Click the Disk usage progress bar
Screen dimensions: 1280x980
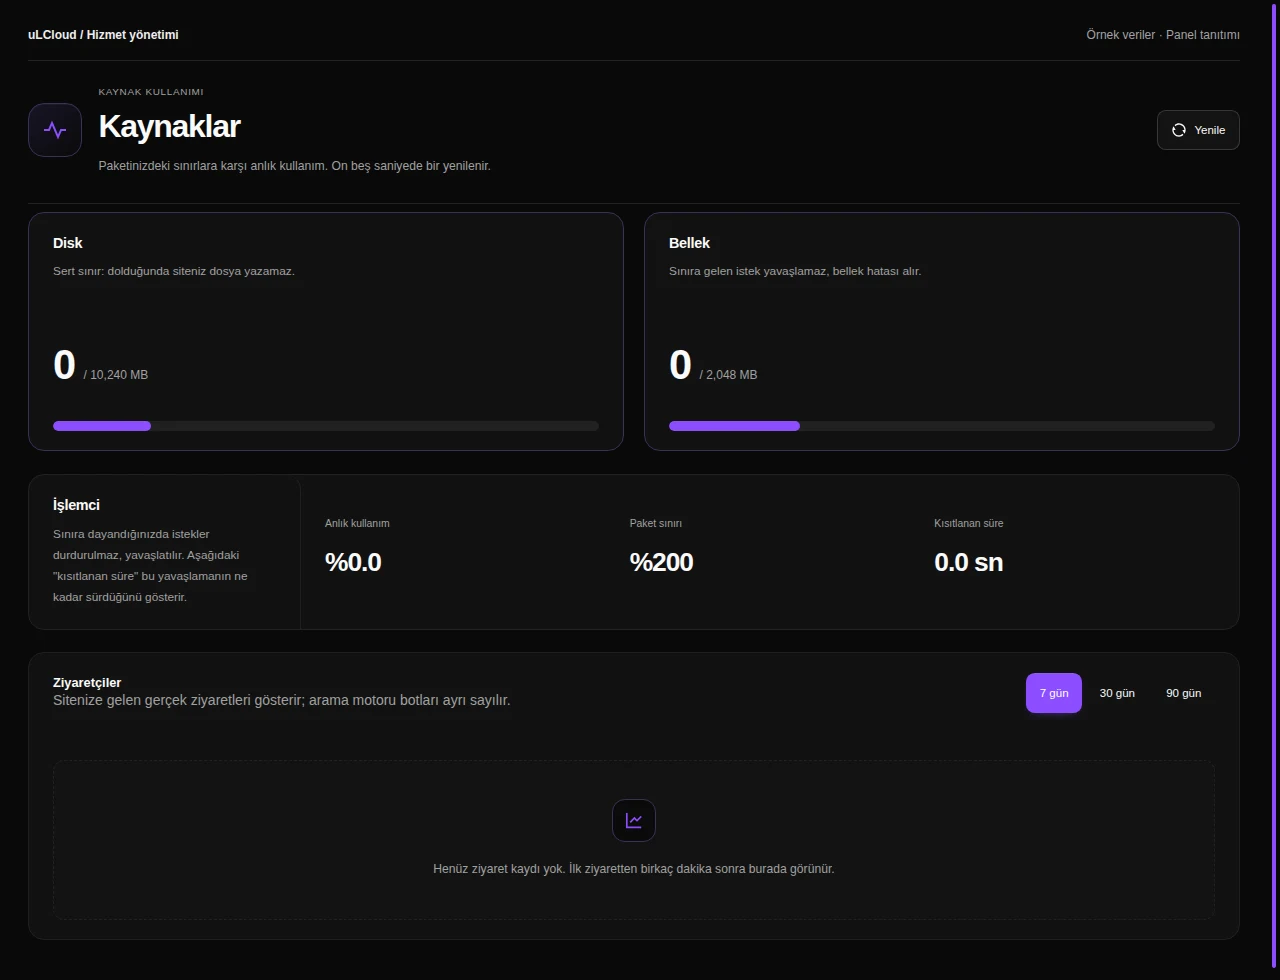[x=326, y=426]
